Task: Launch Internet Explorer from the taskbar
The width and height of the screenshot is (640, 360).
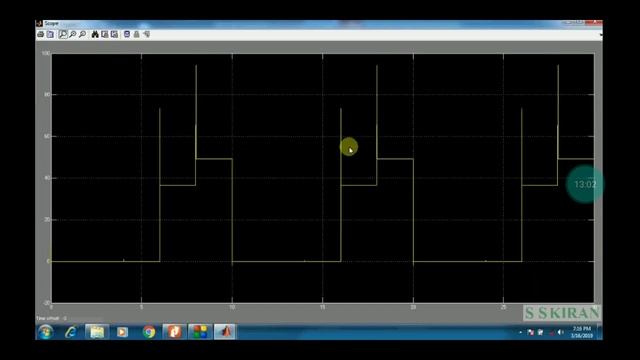Action: click(x=71, y=332)
